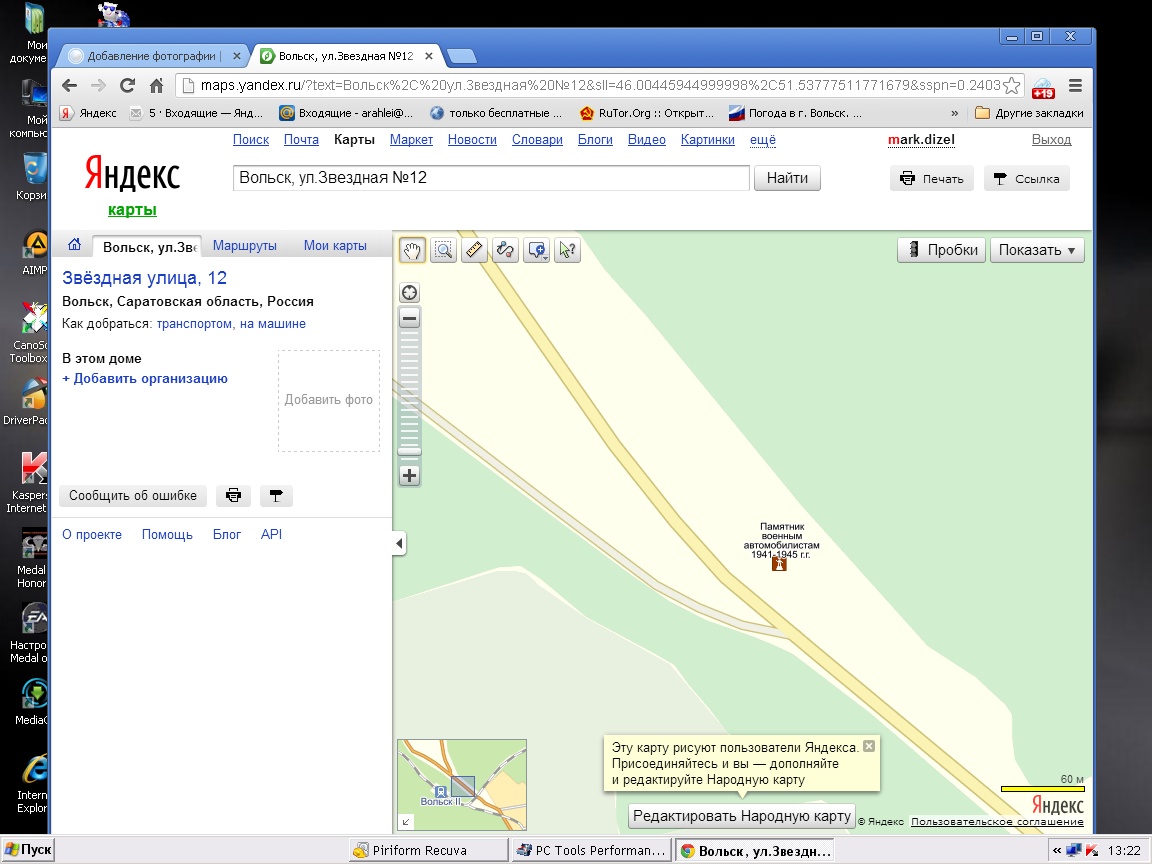The height and width of the screenshot is (864, 1152).
Task: Zoom in with the plus button
Action: tap(409, 475)
